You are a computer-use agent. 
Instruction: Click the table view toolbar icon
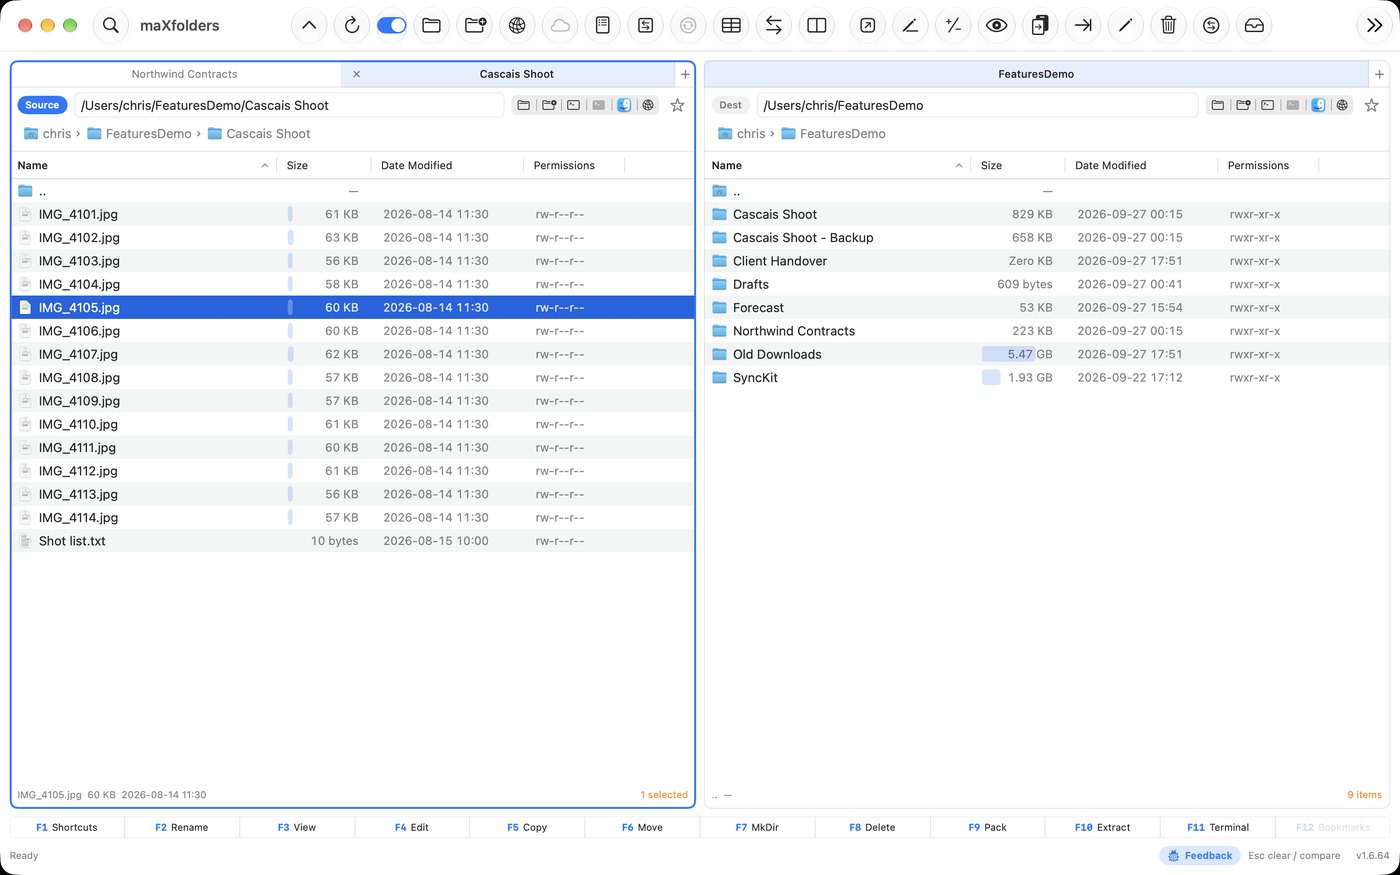pos(731,25)
